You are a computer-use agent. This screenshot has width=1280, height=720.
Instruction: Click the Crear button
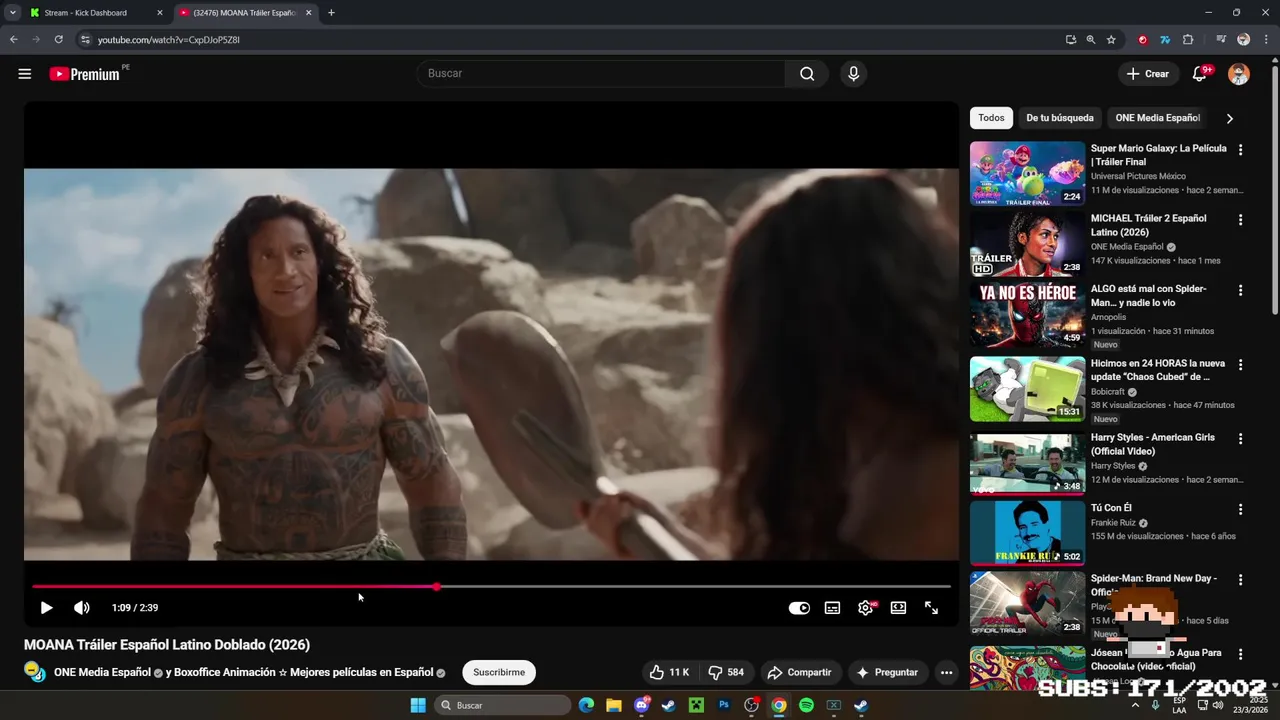(1147, 74)
